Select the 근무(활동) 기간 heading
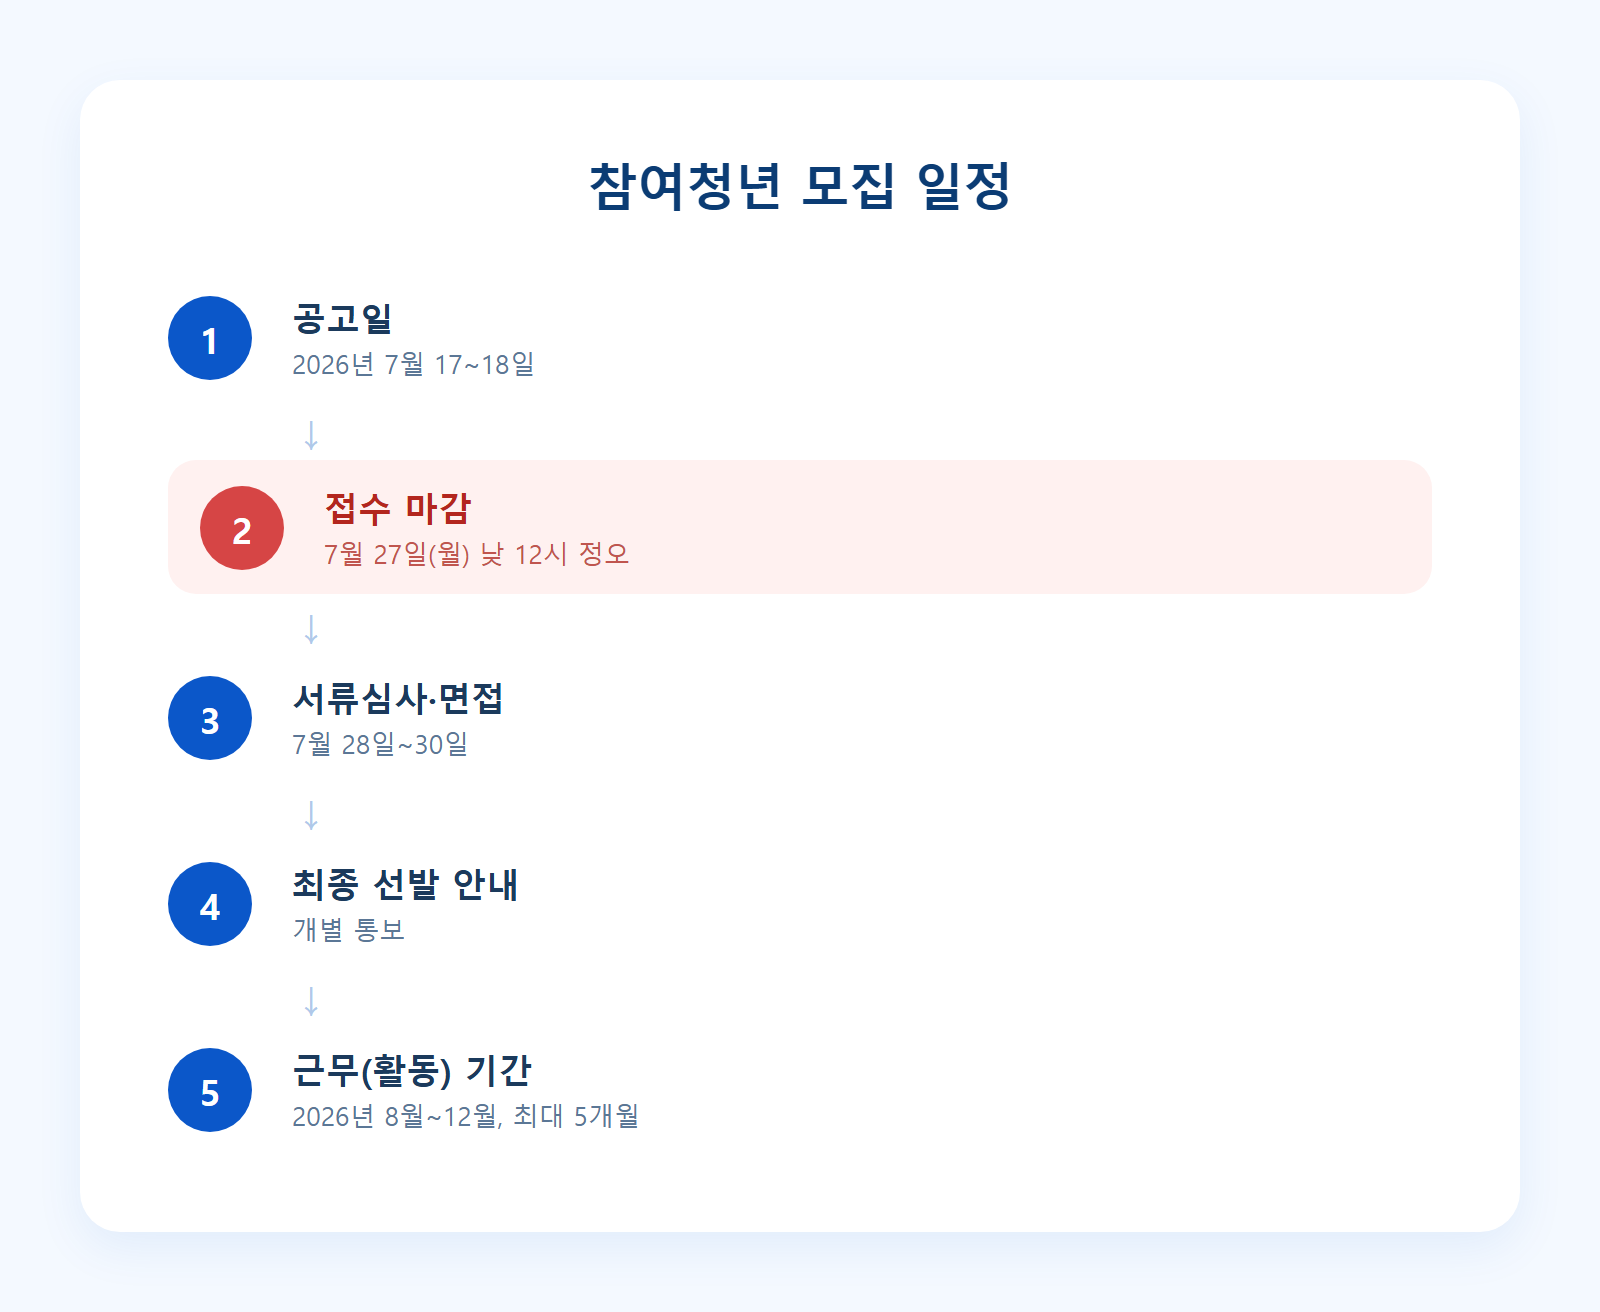 click(x=412, y=1071)
